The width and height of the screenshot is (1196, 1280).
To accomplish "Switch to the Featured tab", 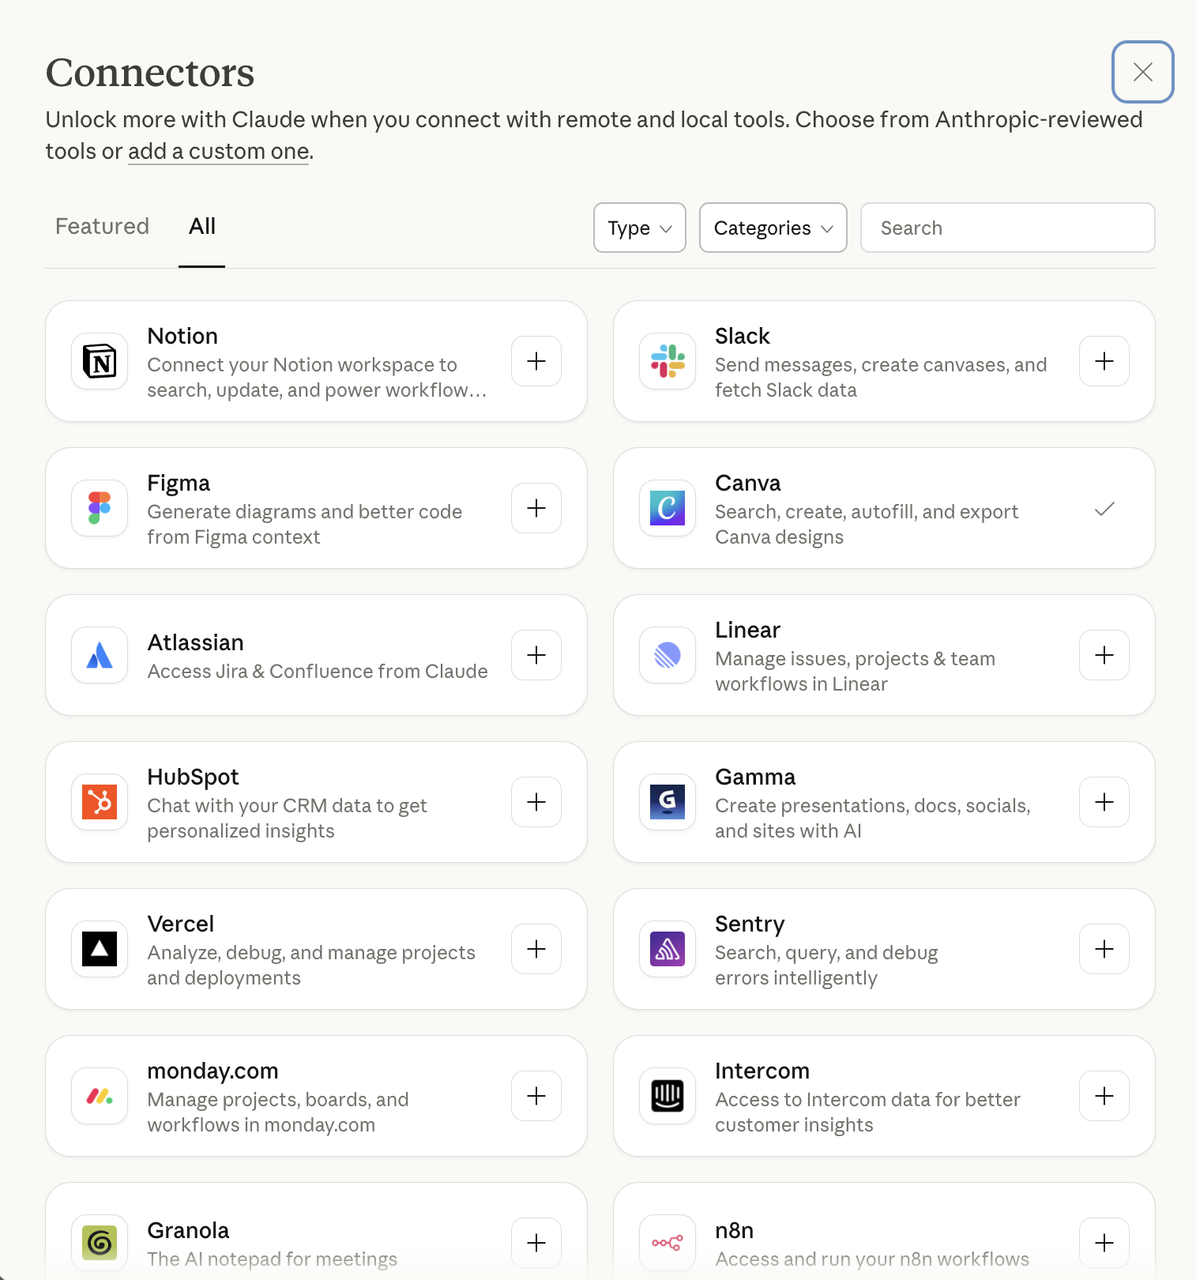I will 102,226.
